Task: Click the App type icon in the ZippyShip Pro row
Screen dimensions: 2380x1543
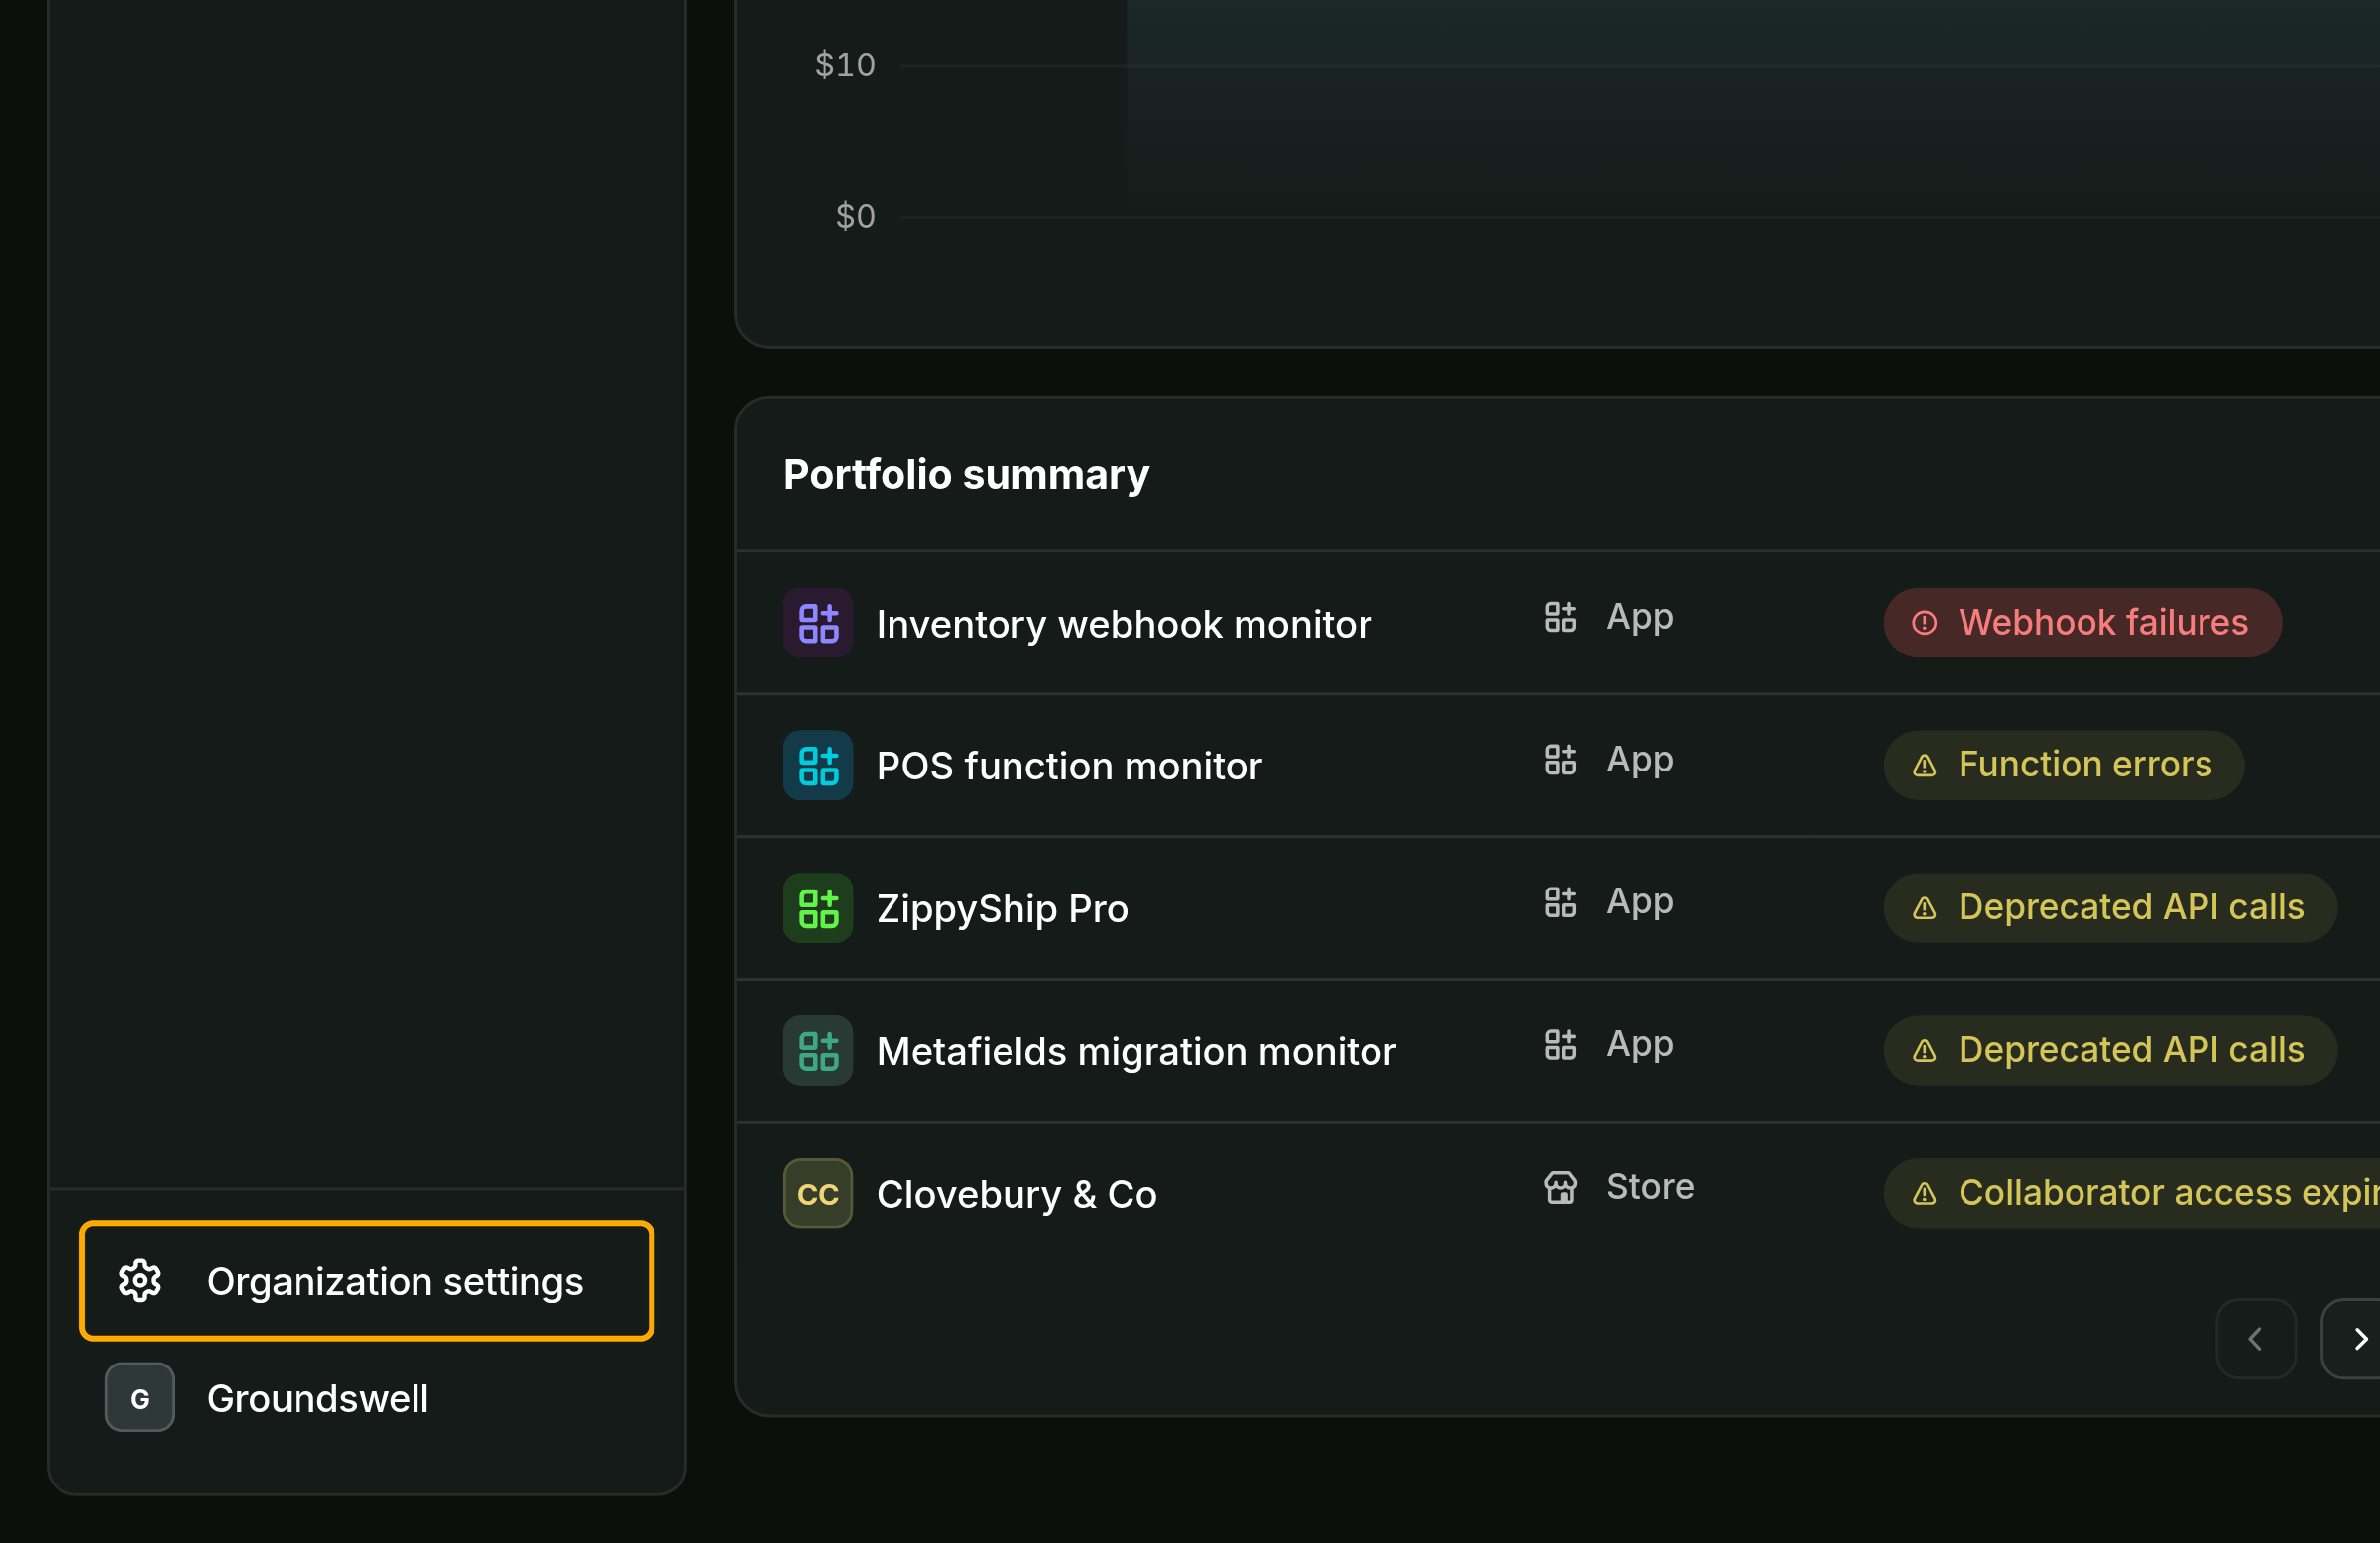Action: click(1560, 903)
